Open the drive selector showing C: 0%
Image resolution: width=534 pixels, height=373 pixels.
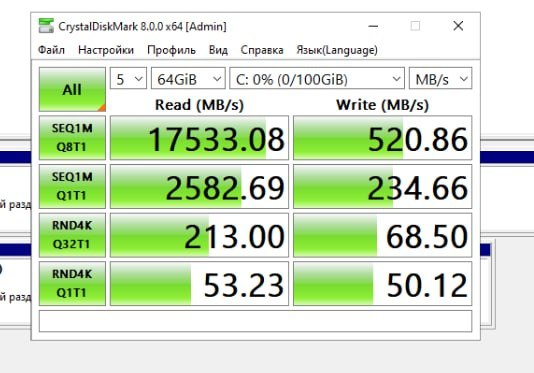(x=317, y=78)
